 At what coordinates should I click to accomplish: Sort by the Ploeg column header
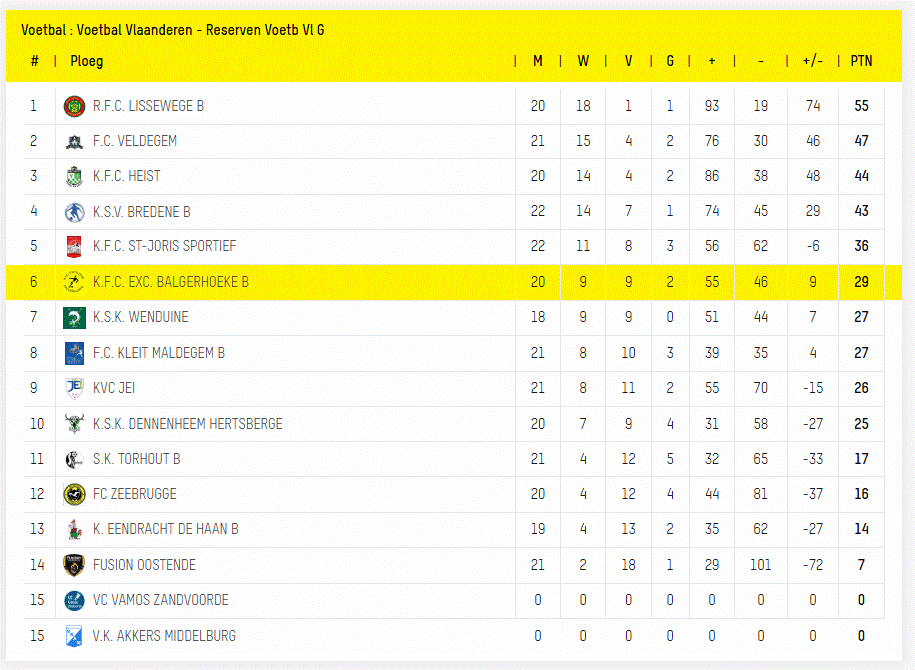(86, 61)
